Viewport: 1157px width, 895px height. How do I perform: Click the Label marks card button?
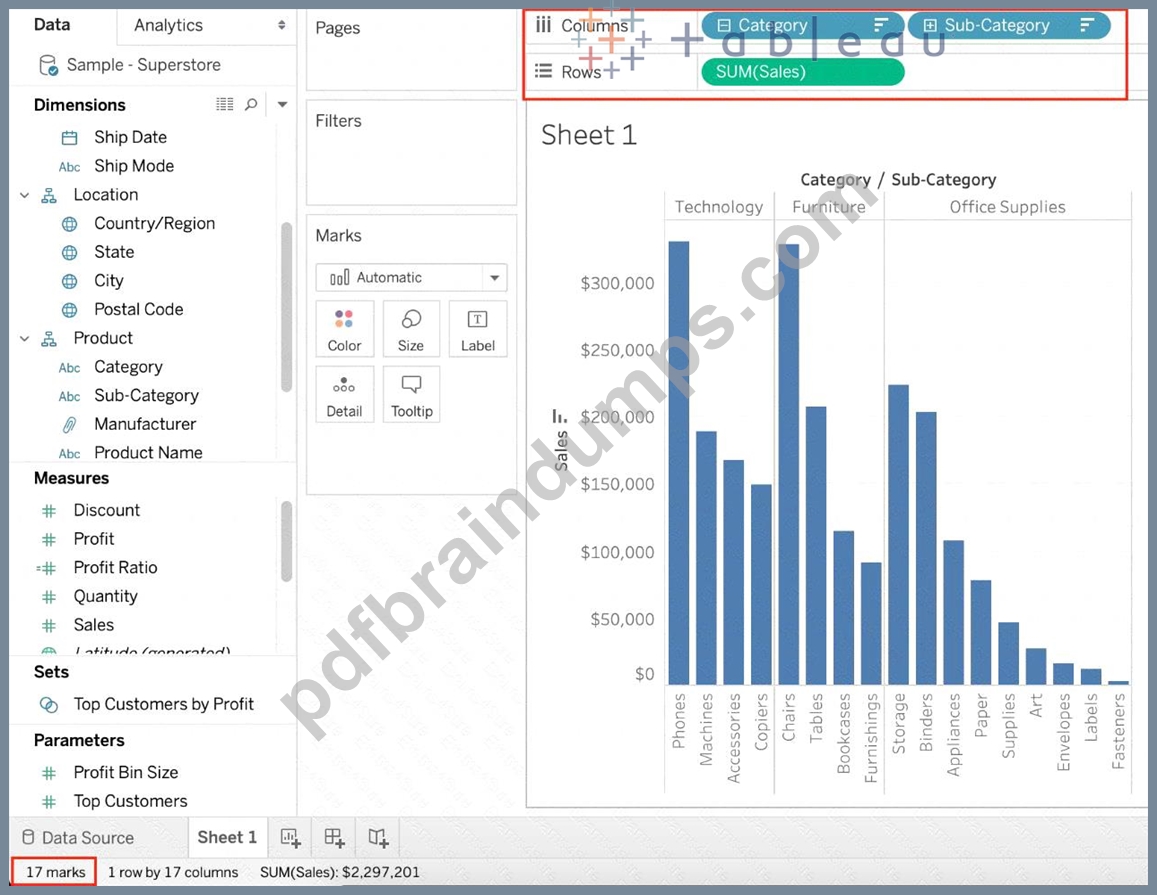[477, 329]
